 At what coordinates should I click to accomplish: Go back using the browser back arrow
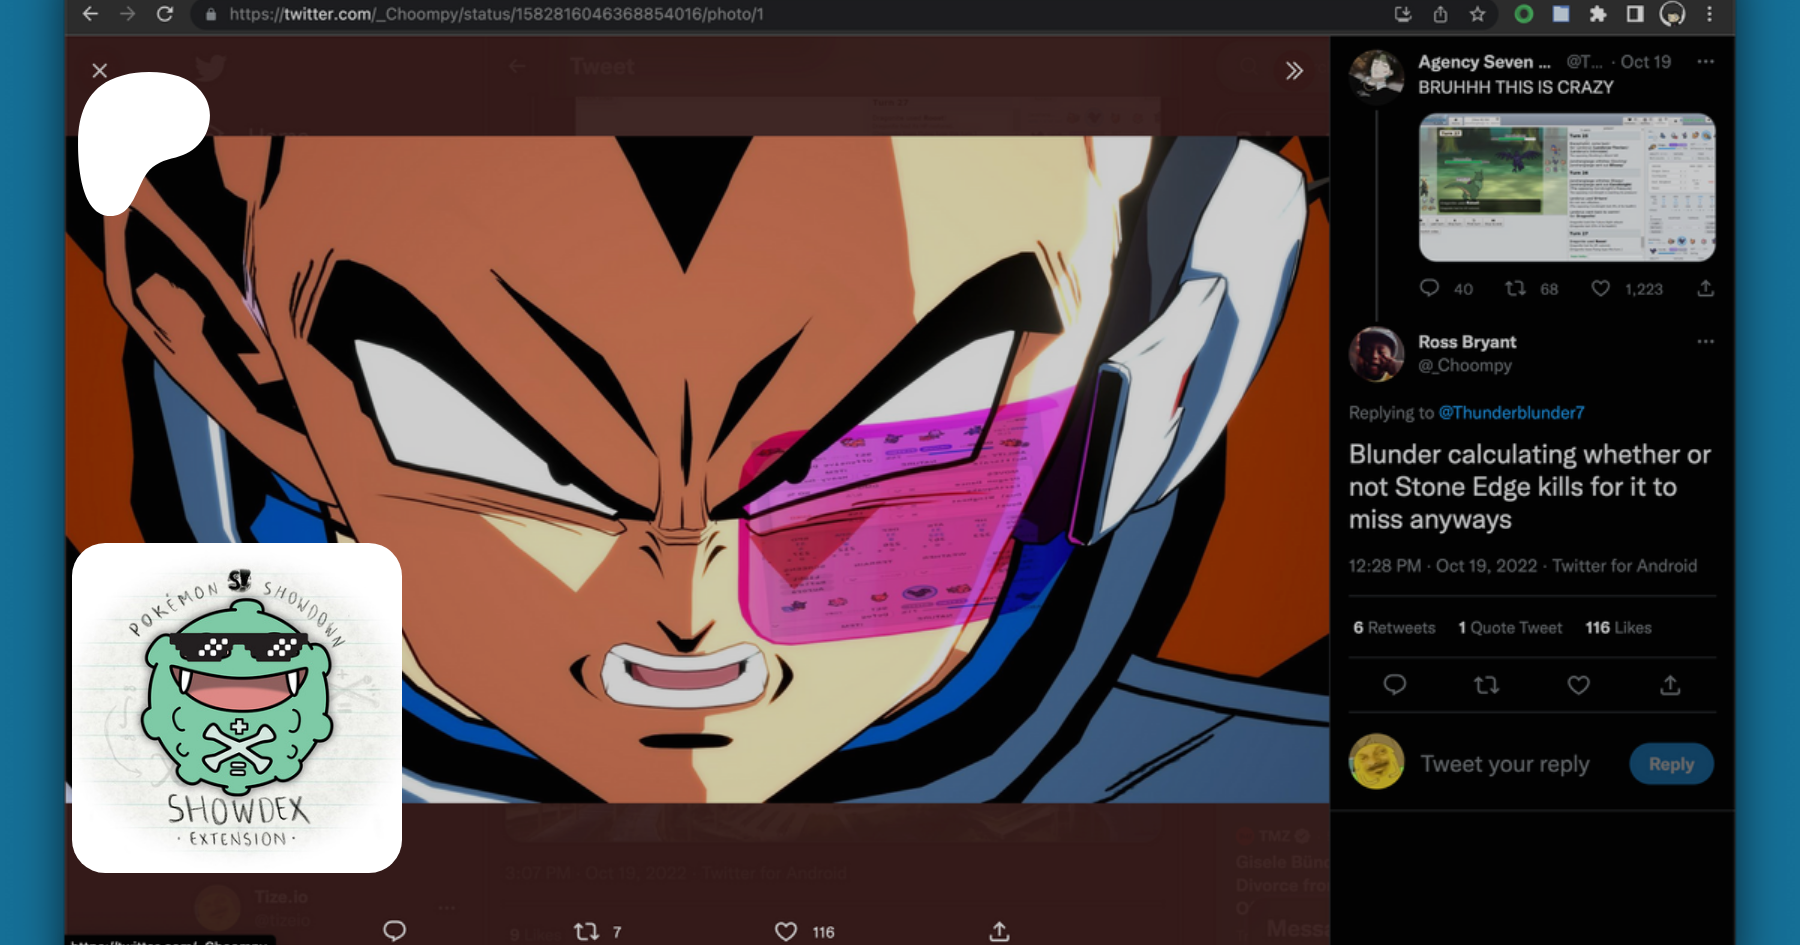click(90, 14)
